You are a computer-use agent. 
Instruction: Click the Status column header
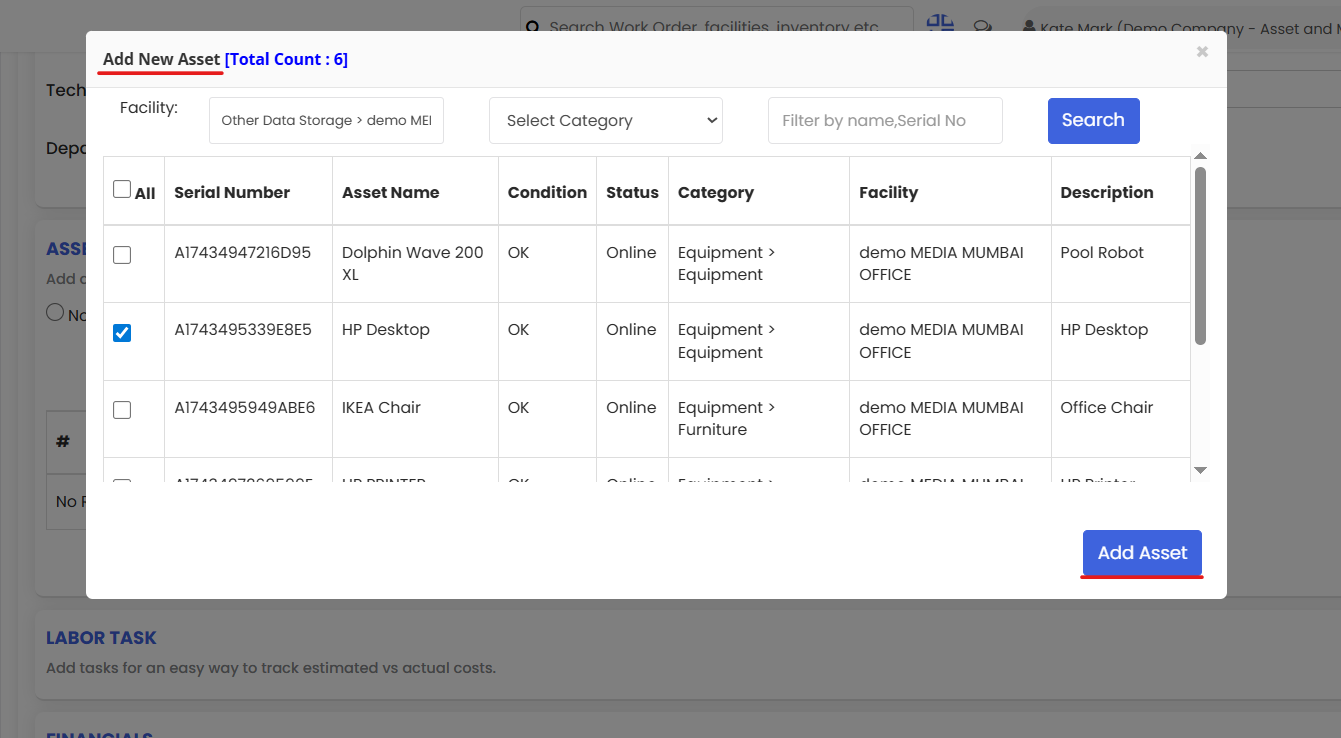[632, 192]
